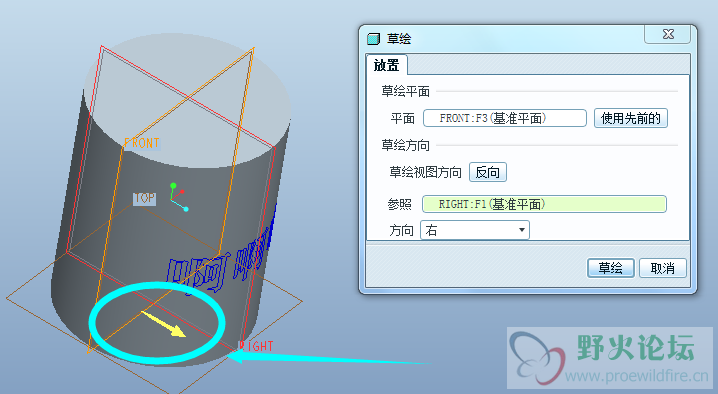Select the RIGHT datum plane label

[256, 346]
